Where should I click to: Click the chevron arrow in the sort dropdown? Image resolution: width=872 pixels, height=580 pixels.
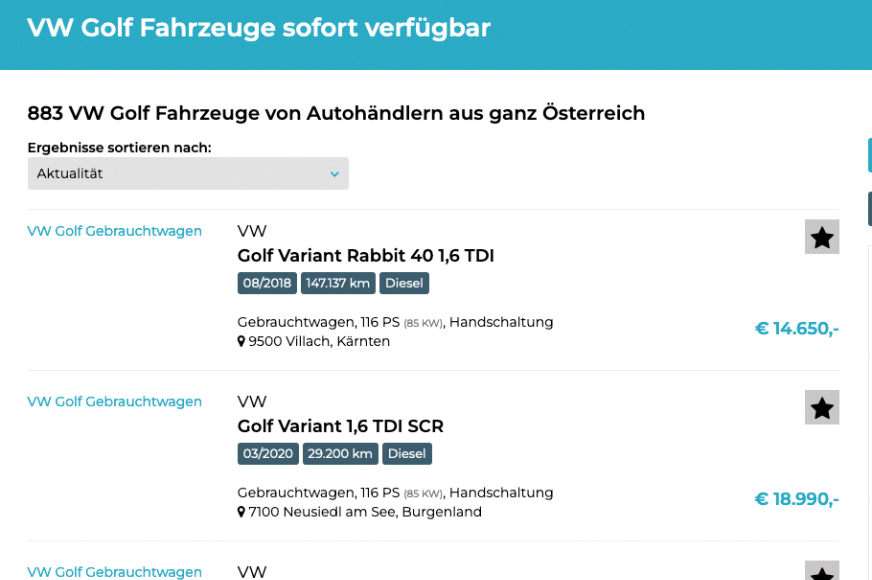334,174
